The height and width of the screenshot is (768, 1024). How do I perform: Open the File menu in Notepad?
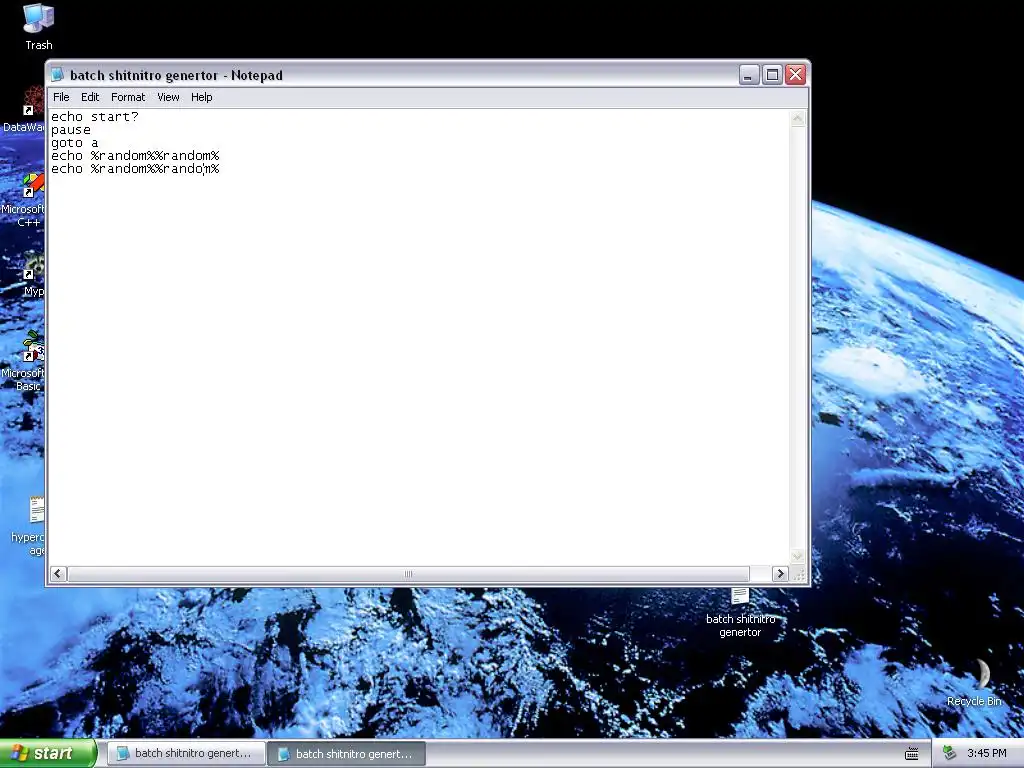coord(61,97)
